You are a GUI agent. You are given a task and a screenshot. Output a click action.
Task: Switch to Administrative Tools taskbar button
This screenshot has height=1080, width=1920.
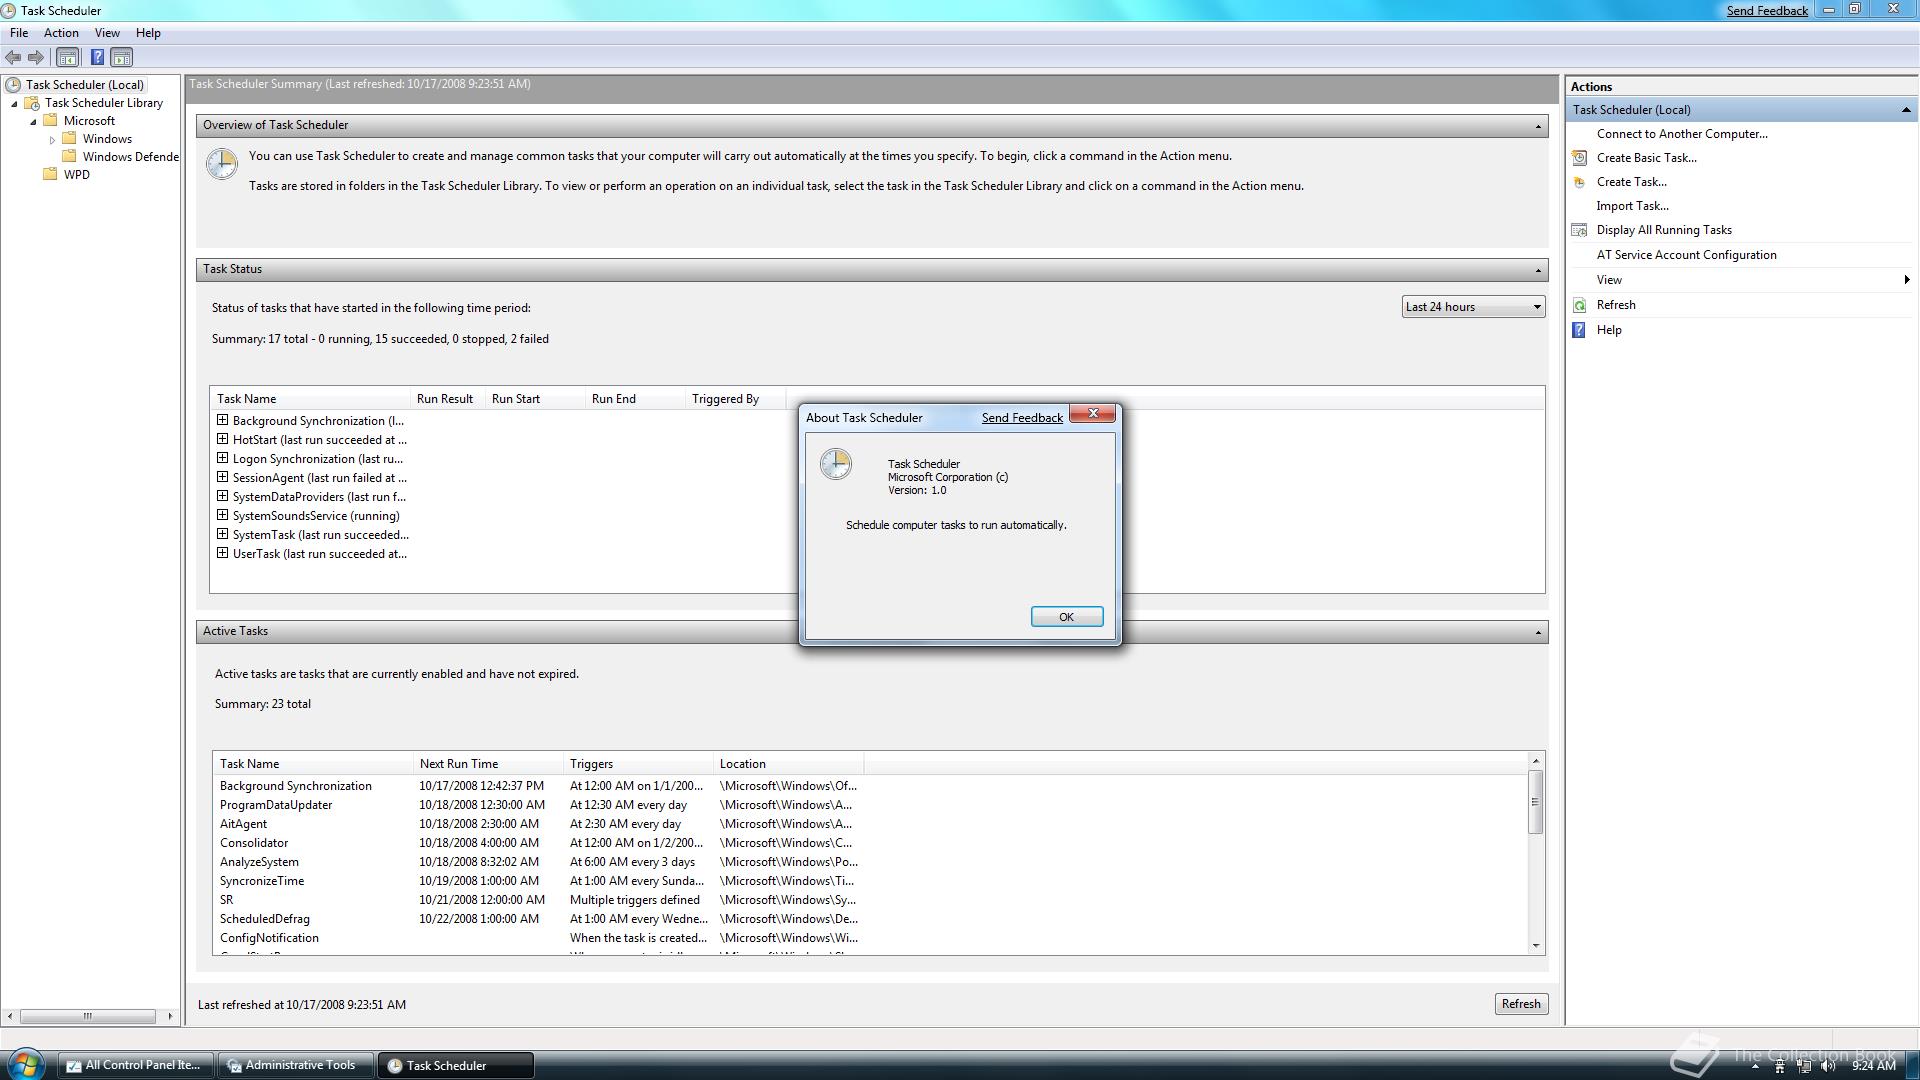point(296,1065)
